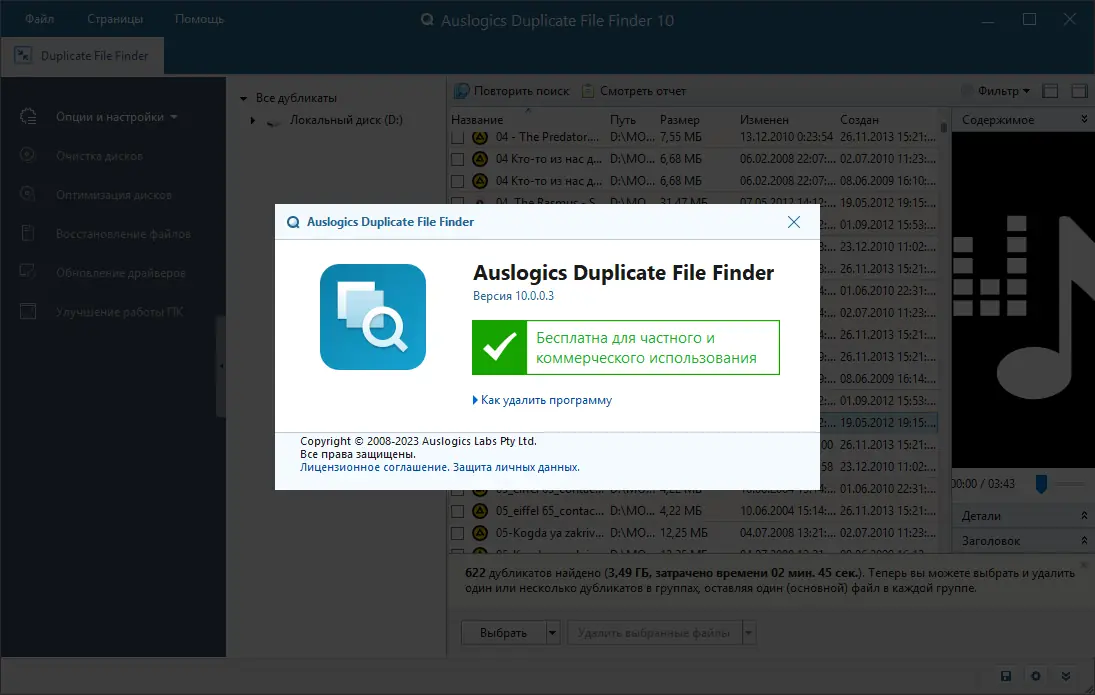Open Options and settings icon in sidebar
Image resolution: width=1095 pixels, height=695 pixels.
[x=28, y=117]
